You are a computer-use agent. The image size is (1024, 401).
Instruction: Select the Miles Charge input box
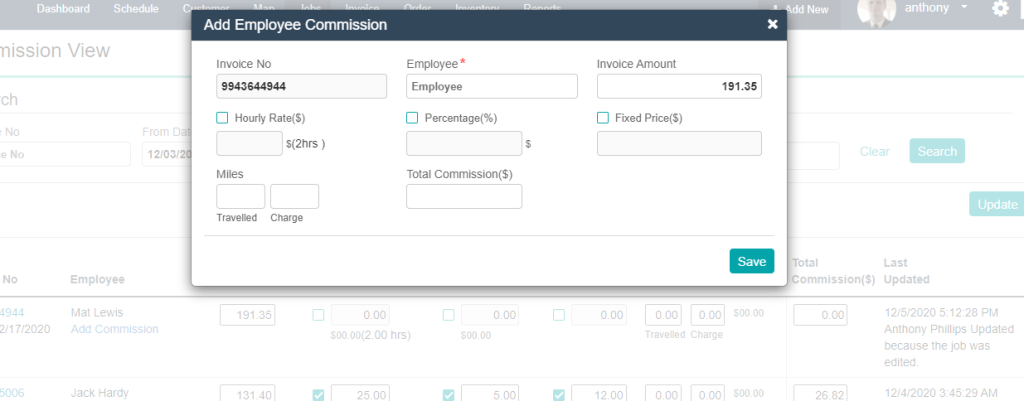pyautogui.click(x=294, y=197)
